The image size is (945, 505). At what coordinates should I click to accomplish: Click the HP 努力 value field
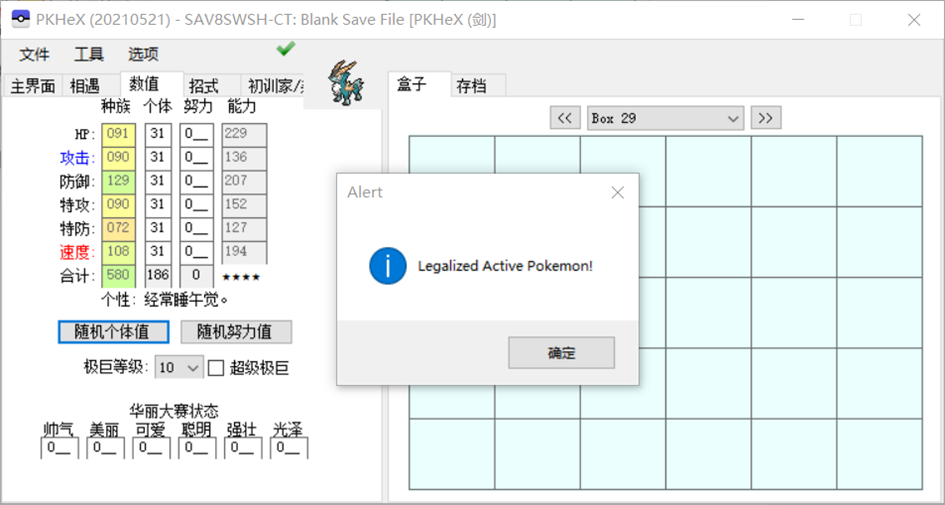(x=196, y=134)
